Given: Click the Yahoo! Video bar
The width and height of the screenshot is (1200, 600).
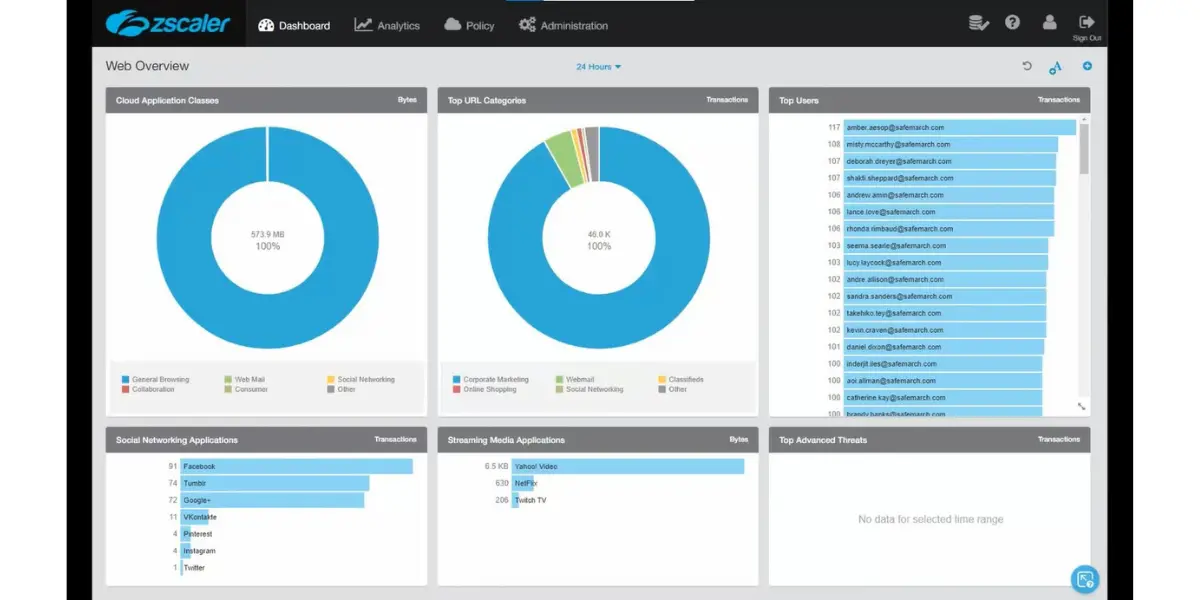Looking at the screenshot, I should (x=628, y=467).
